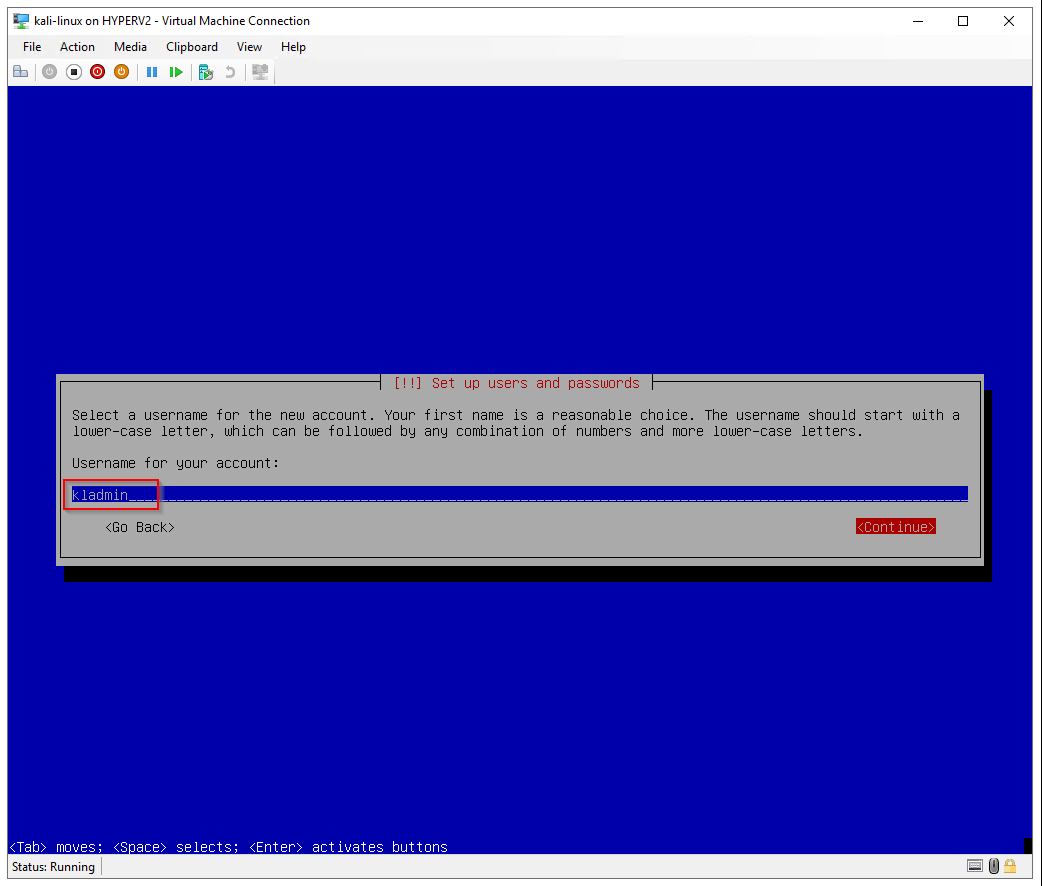
Task: Click the Revert undo-arrow icon
Action: (230, 72)
